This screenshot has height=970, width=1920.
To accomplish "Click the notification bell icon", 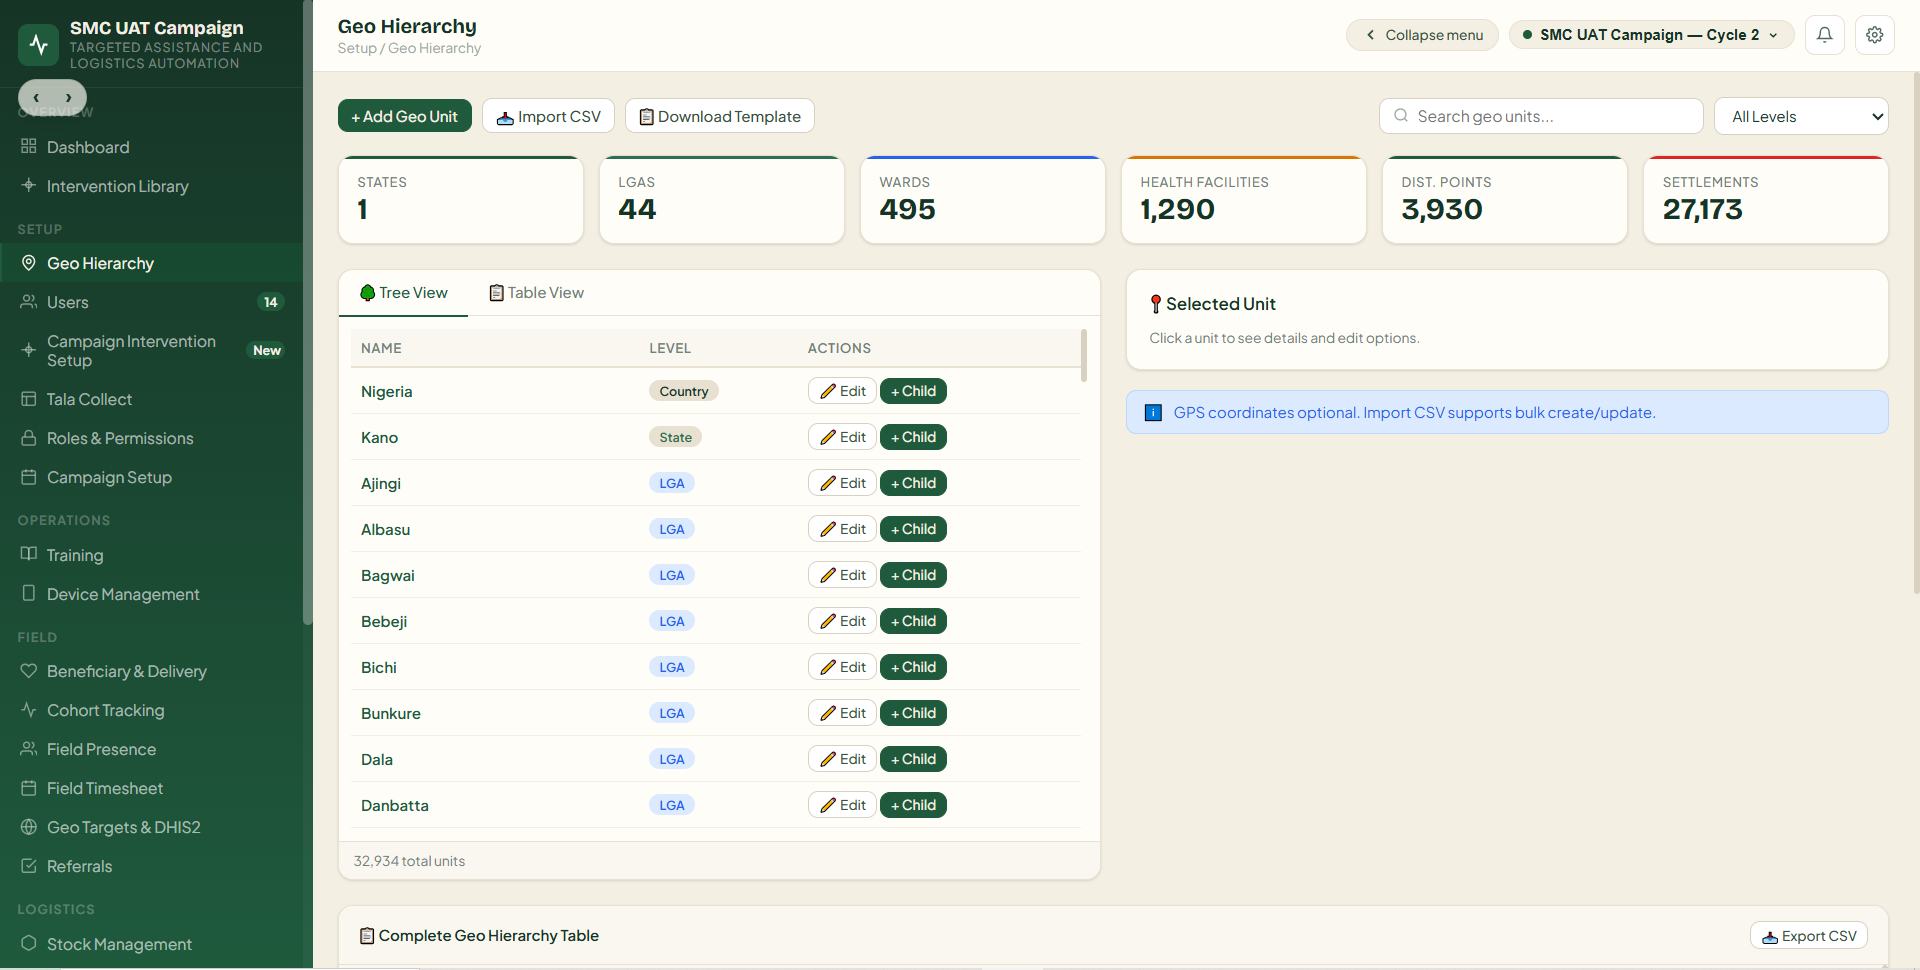I will tap(1824, 35).
